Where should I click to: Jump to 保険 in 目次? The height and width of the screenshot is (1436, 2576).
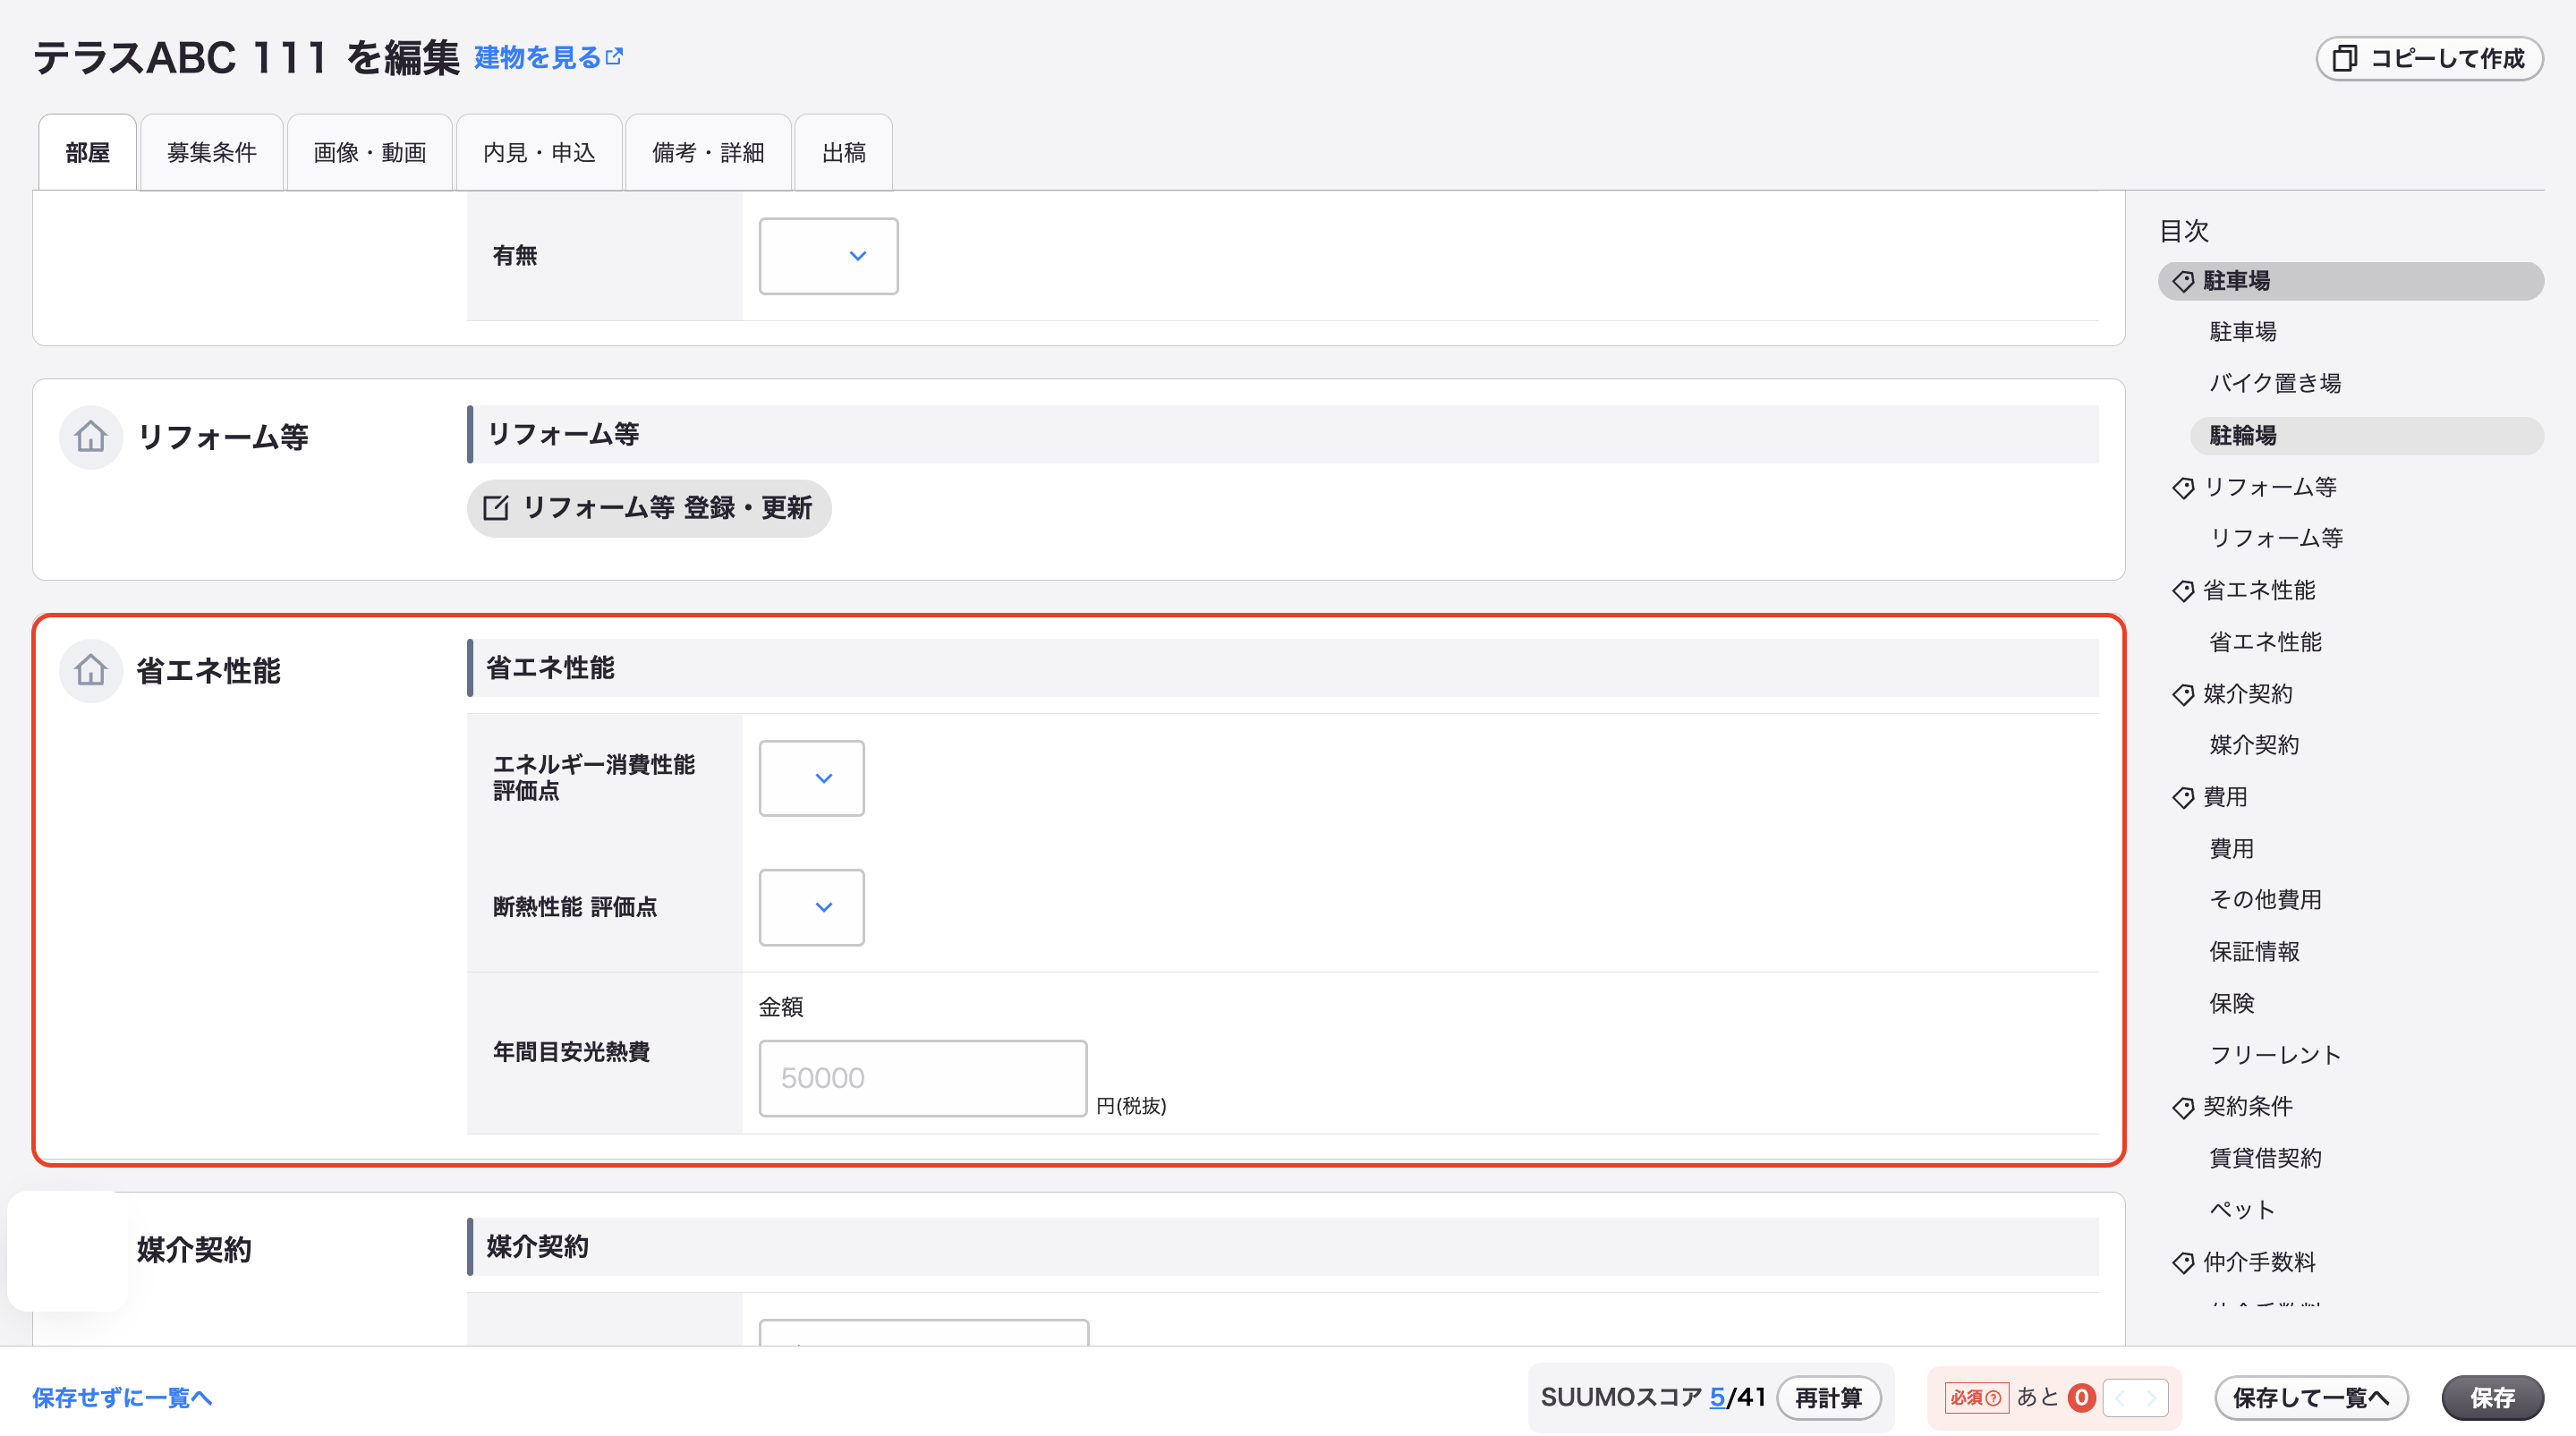pyautogui.click(x=2231, y=1003)
